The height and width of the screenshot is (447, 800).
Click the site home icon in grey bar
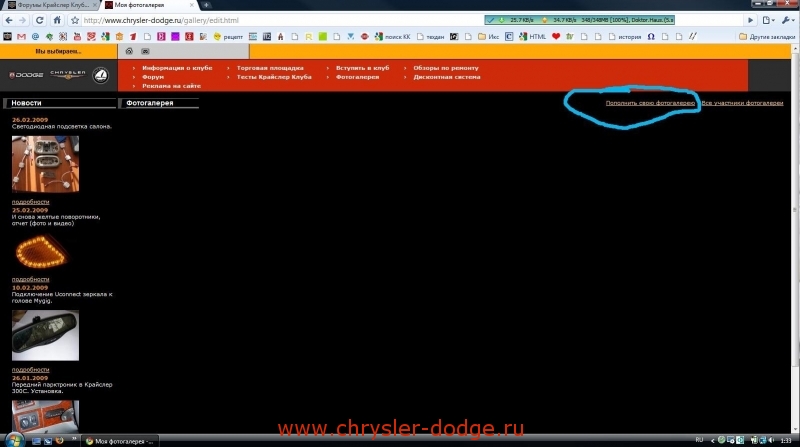[x=129, y=51]
